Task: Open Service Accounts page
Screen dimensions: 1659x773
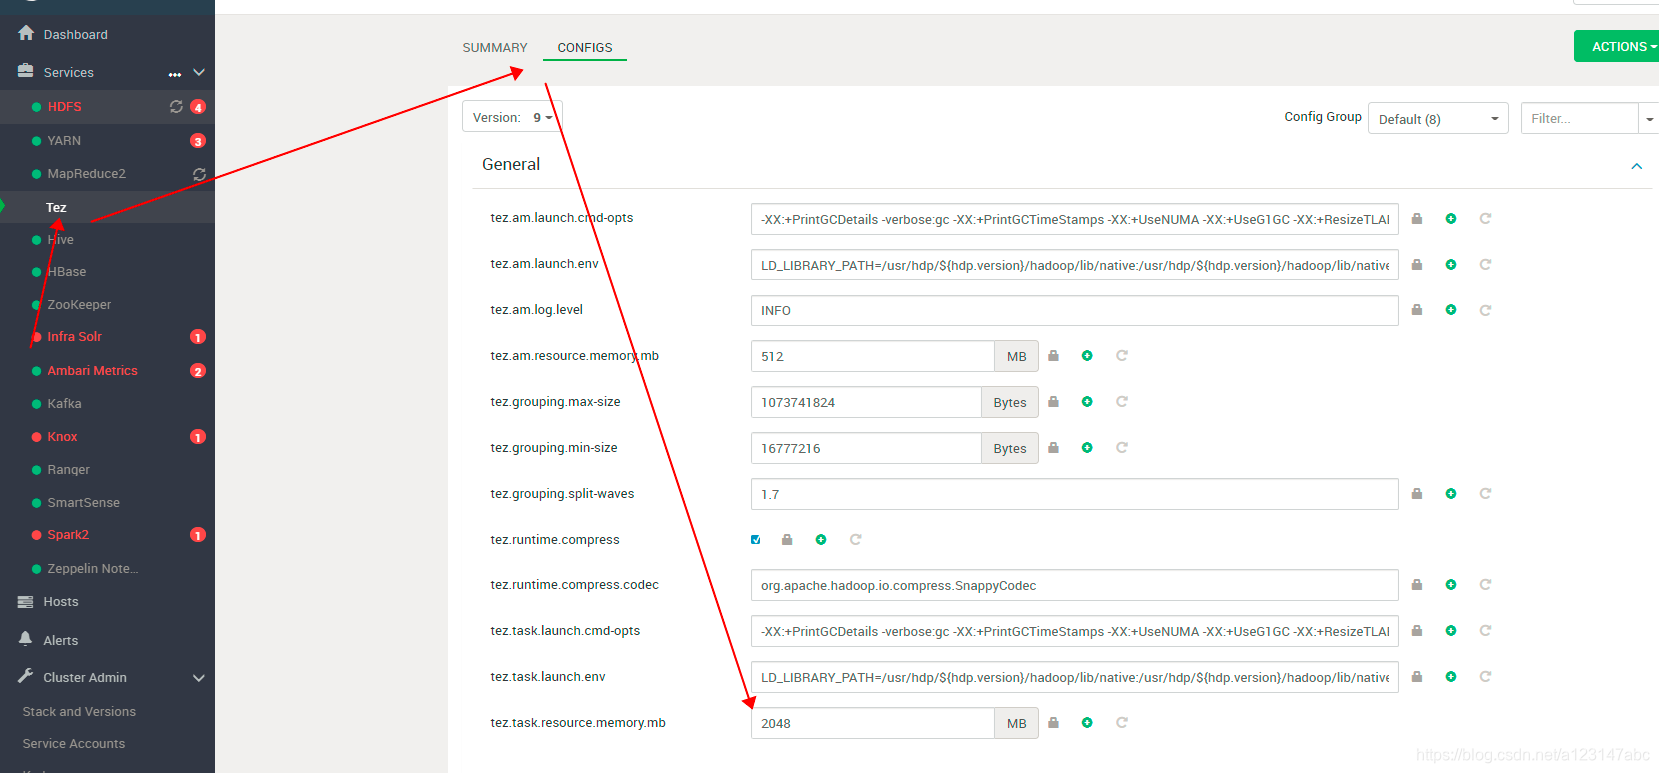Action: (x=74, y=743)
